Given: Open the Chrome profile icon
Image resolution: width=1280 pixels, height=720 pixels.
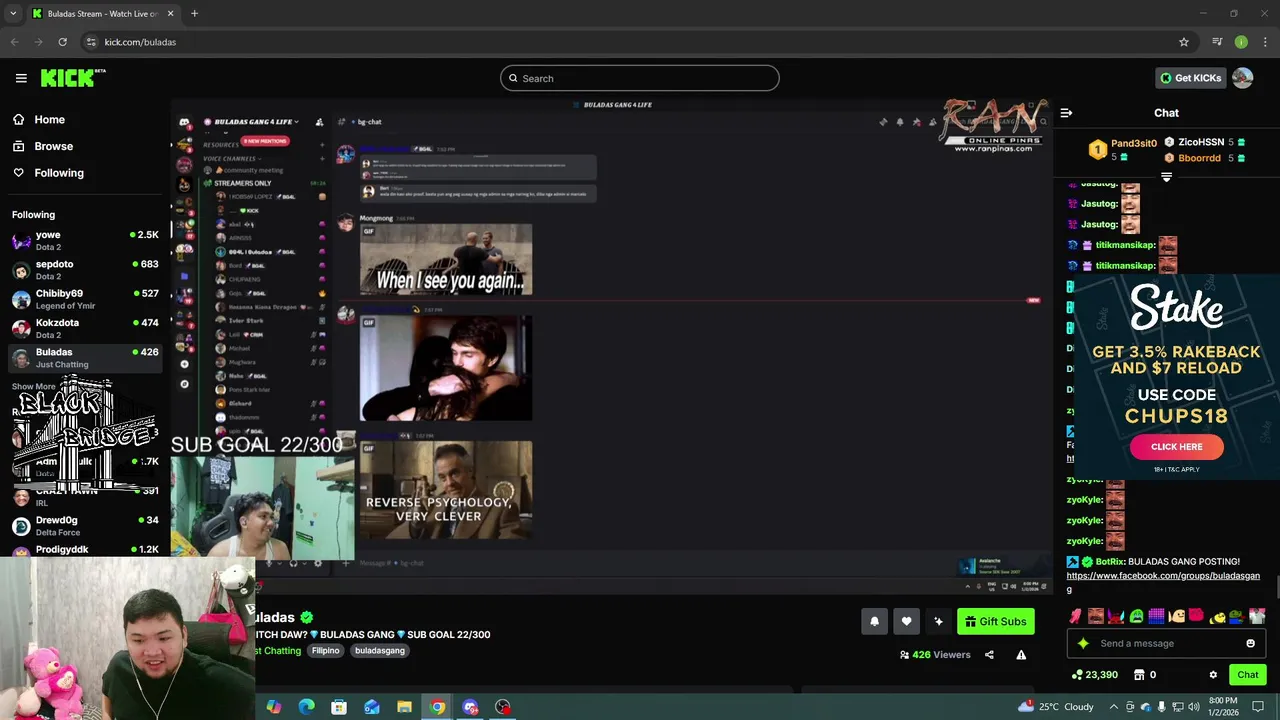Looking at the screenshot, I should click(x=1241, y=42).
